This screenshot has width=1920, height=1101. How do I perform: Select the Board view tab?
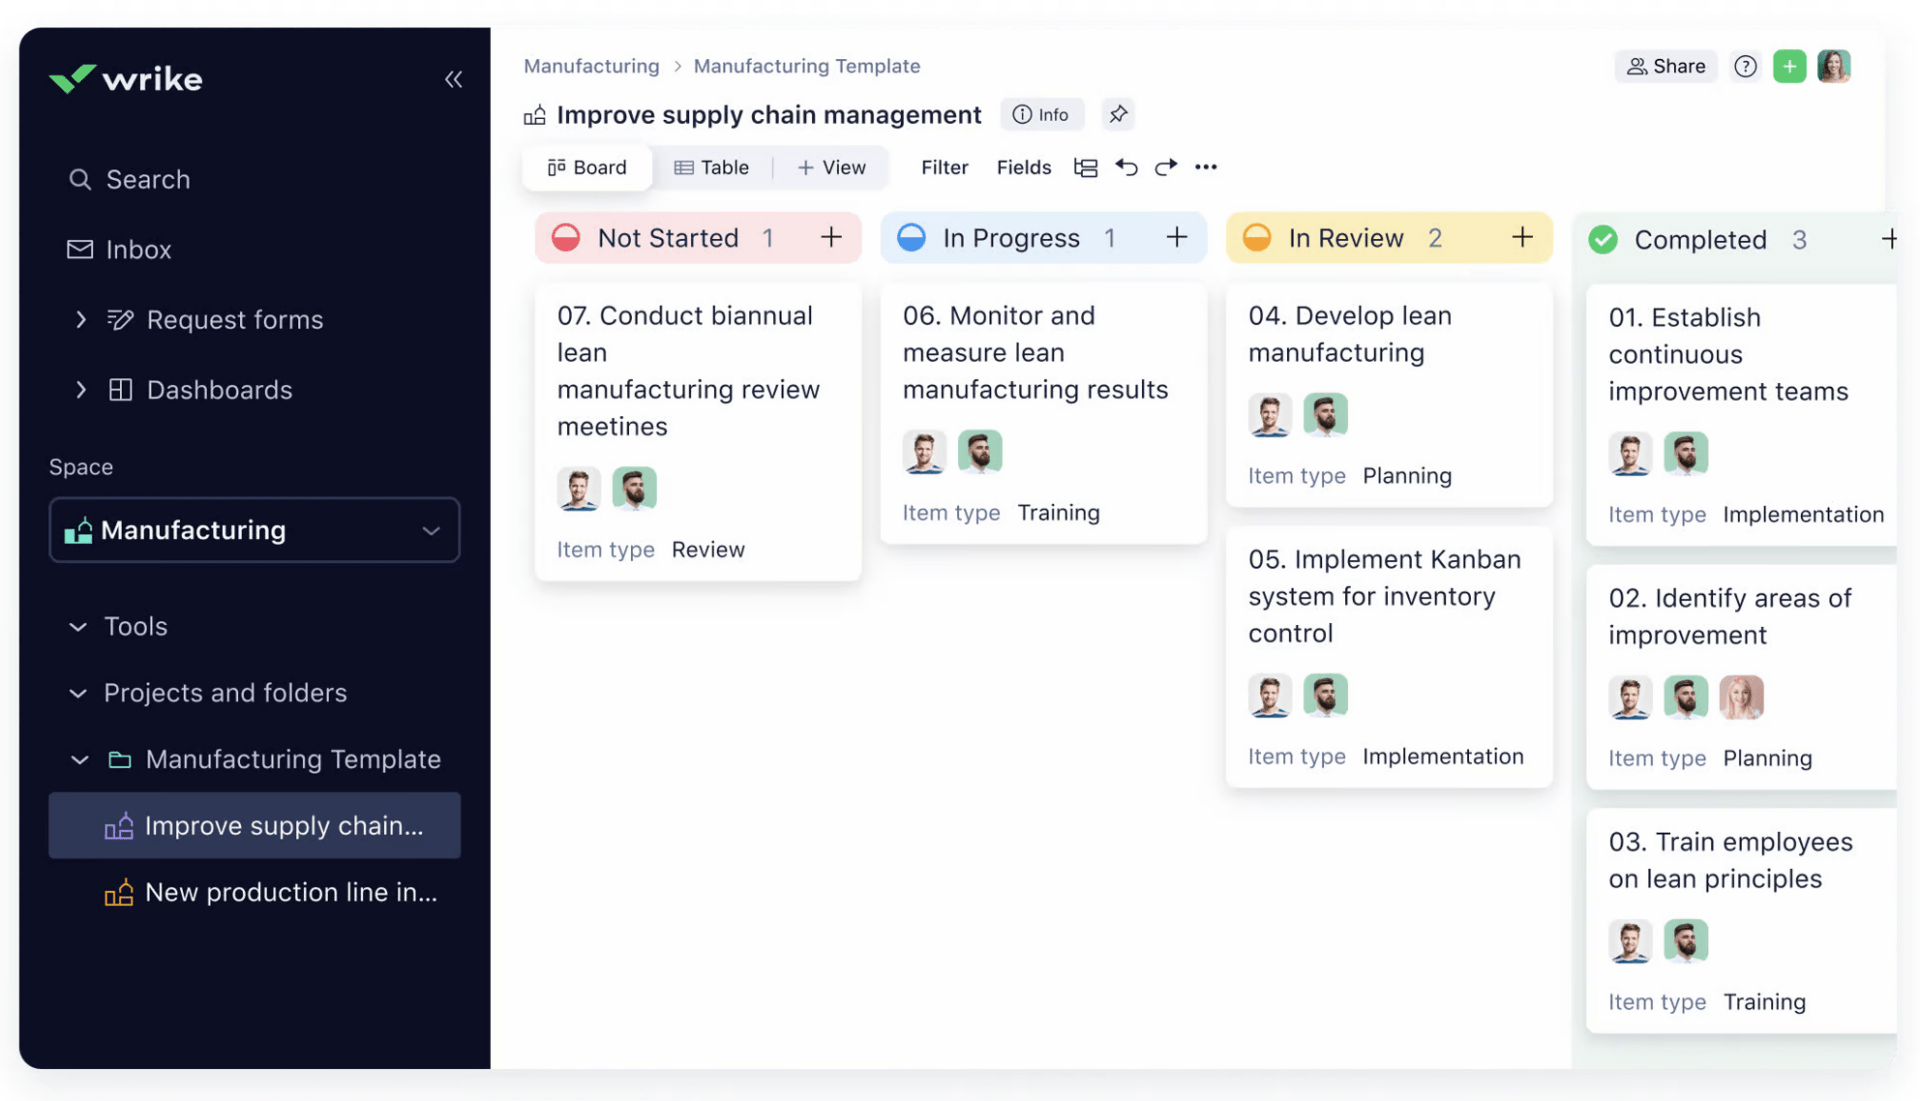click(x=587, y=167)
